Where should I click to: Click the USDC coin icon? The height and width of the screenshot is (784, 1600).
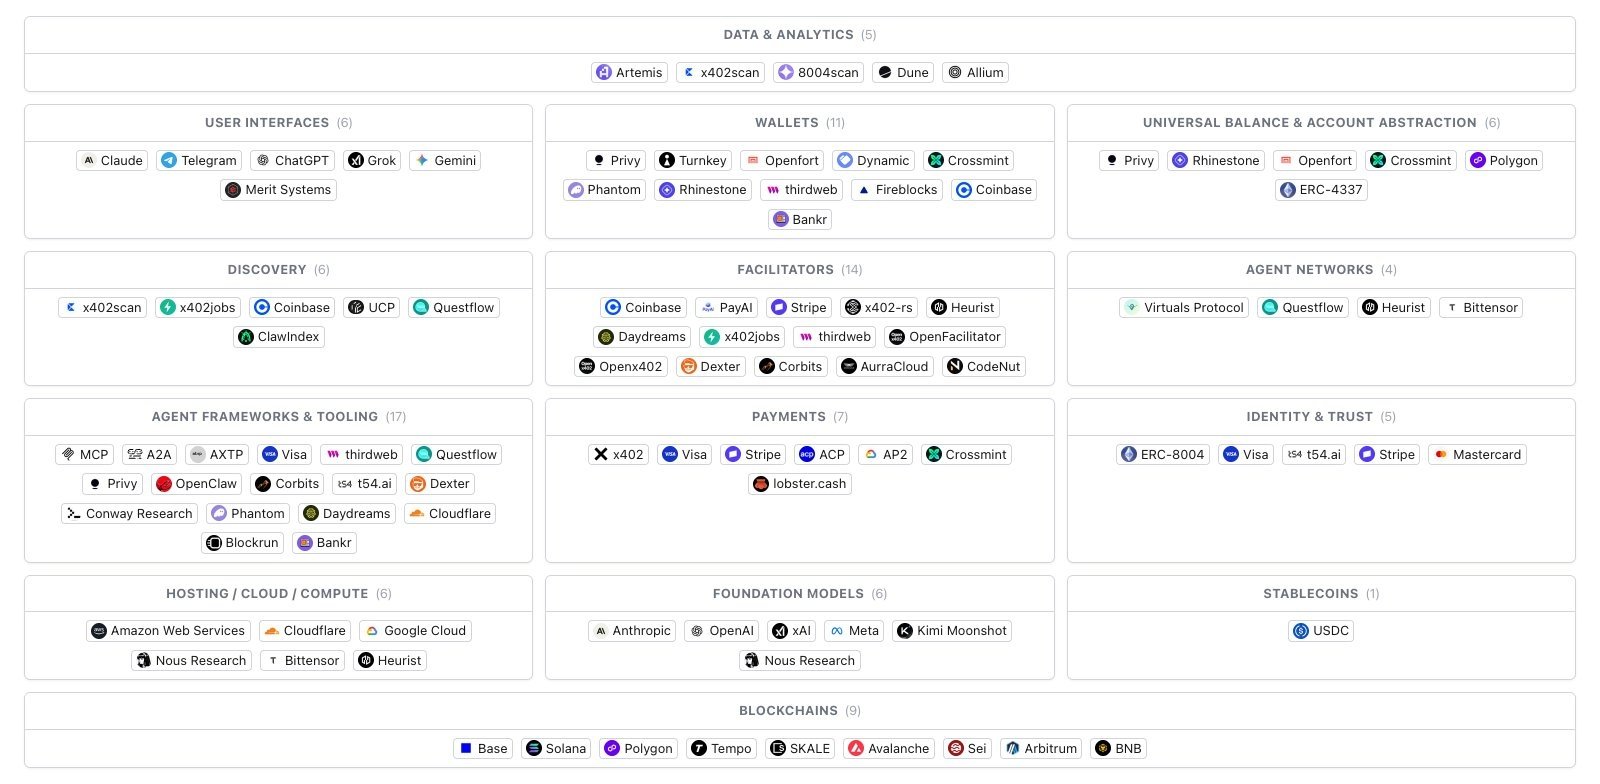[x=1301, y=631]
